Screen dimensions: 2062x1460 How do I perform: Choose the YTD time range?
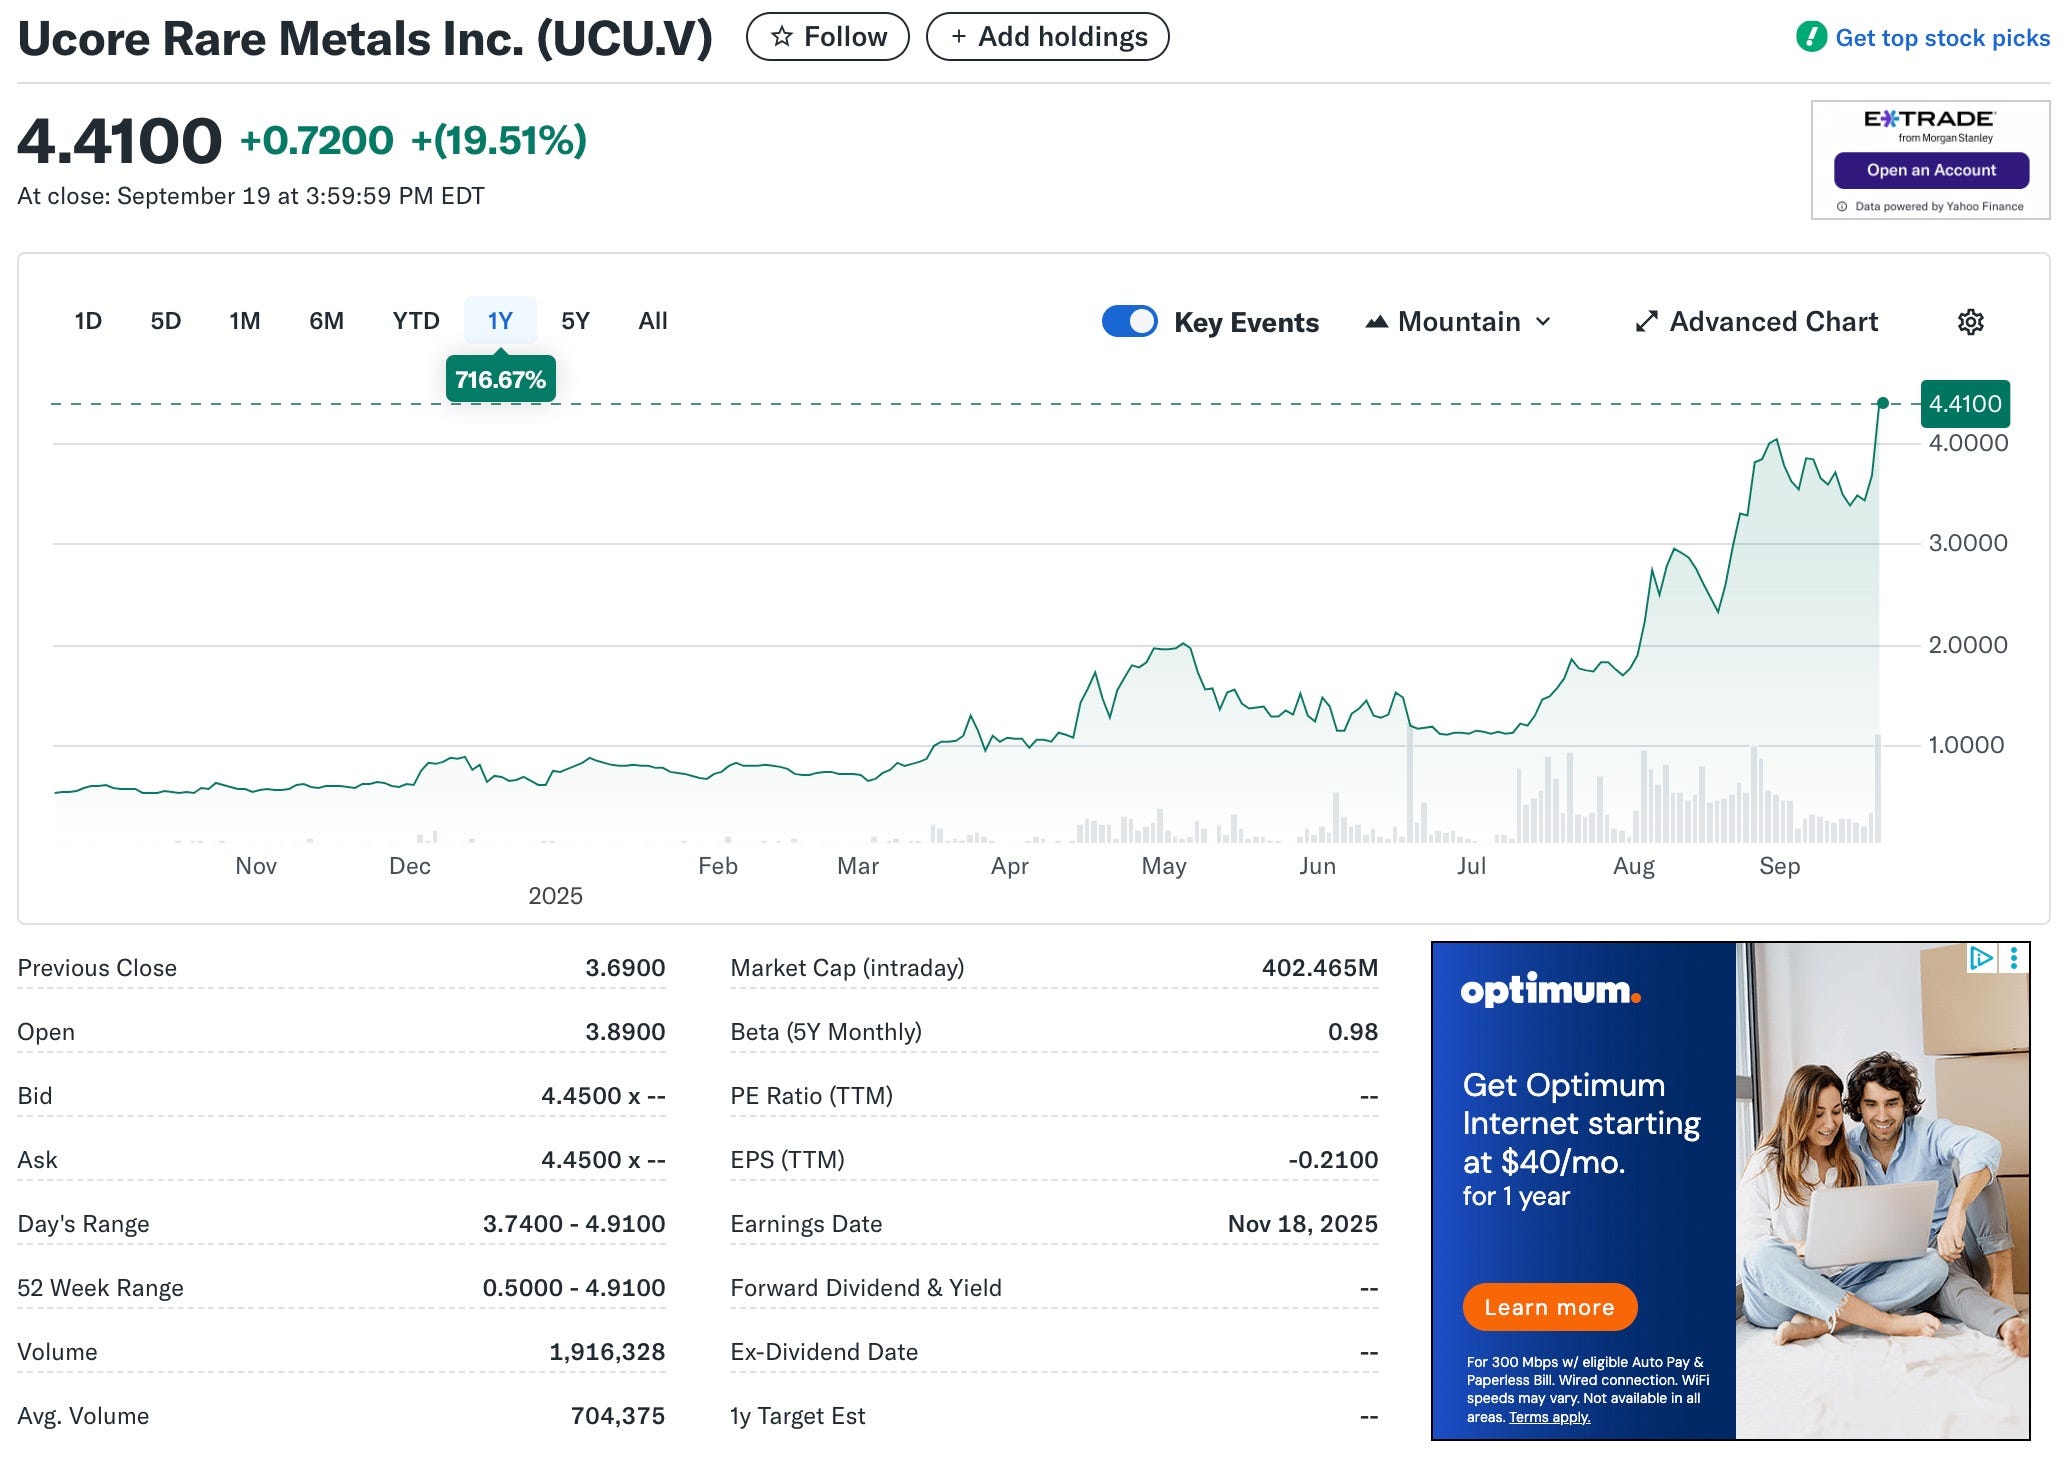click(x=416, y=321)
